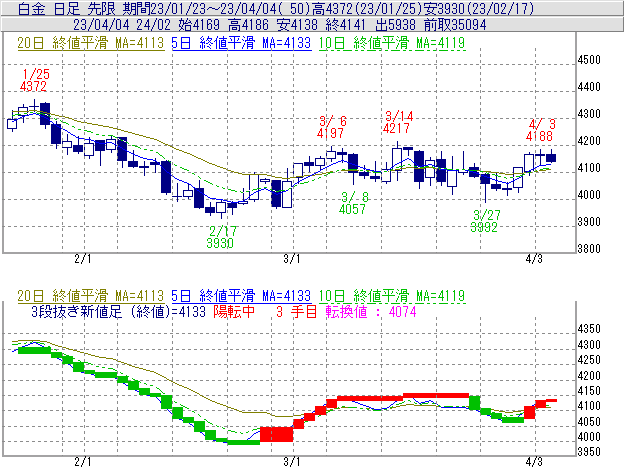Click the 3/1 date label under candlestick chart
Screen dimensions: 624x475
point(292,259)
